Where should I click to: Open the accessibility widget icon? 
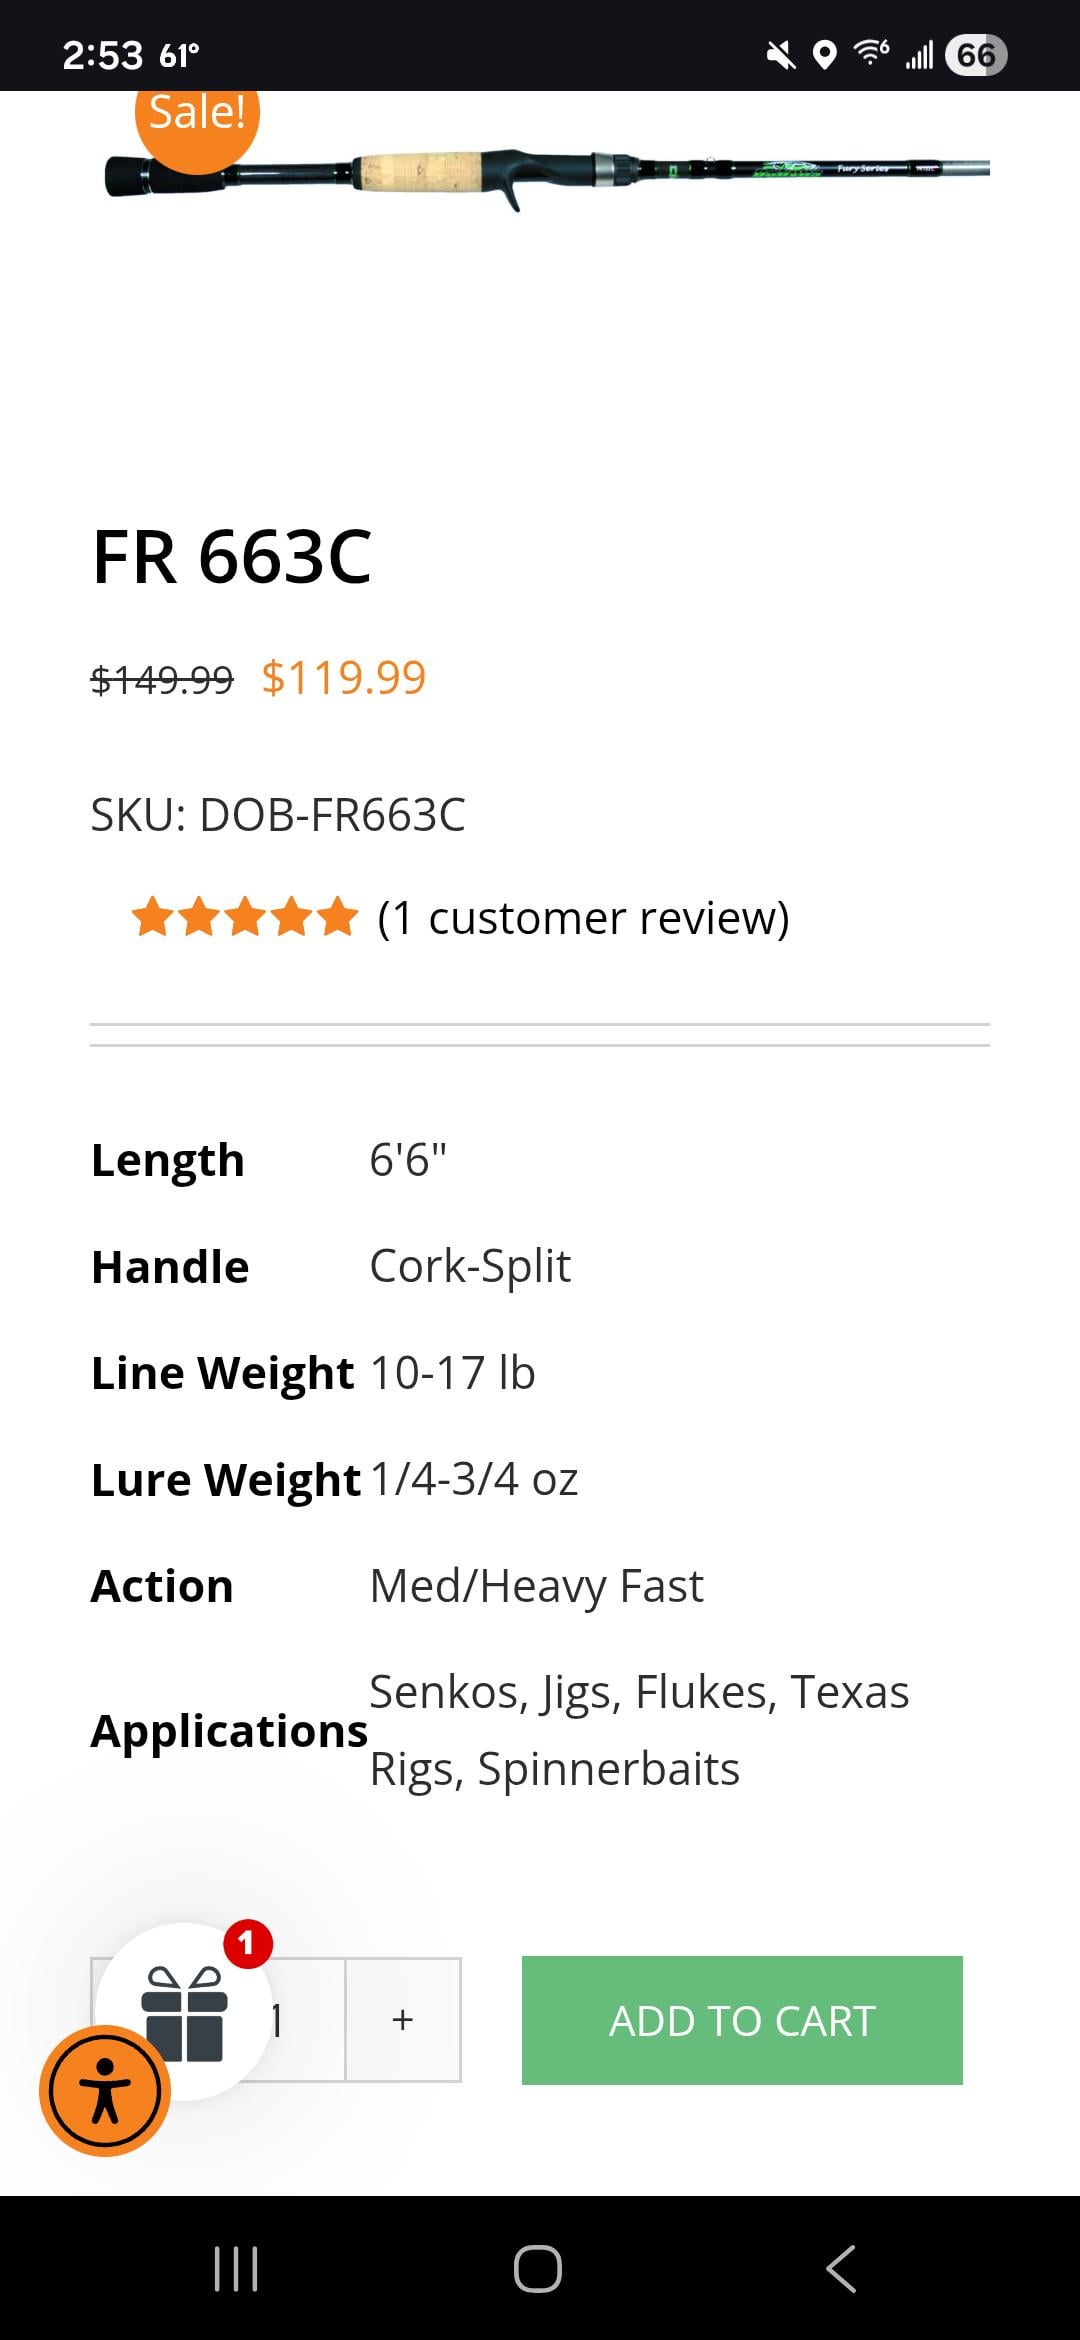(104, 2091)
